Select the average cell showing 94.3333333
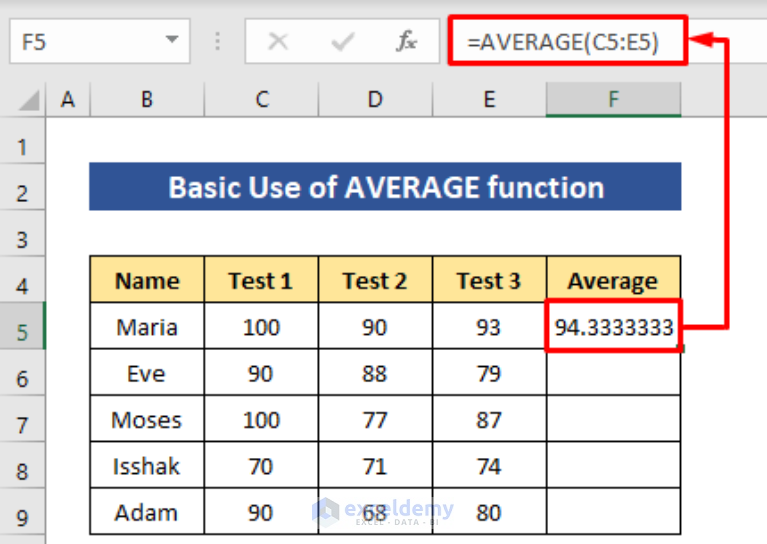The width and height of the screenshot is (767, 544). click(x=613, y=326)
